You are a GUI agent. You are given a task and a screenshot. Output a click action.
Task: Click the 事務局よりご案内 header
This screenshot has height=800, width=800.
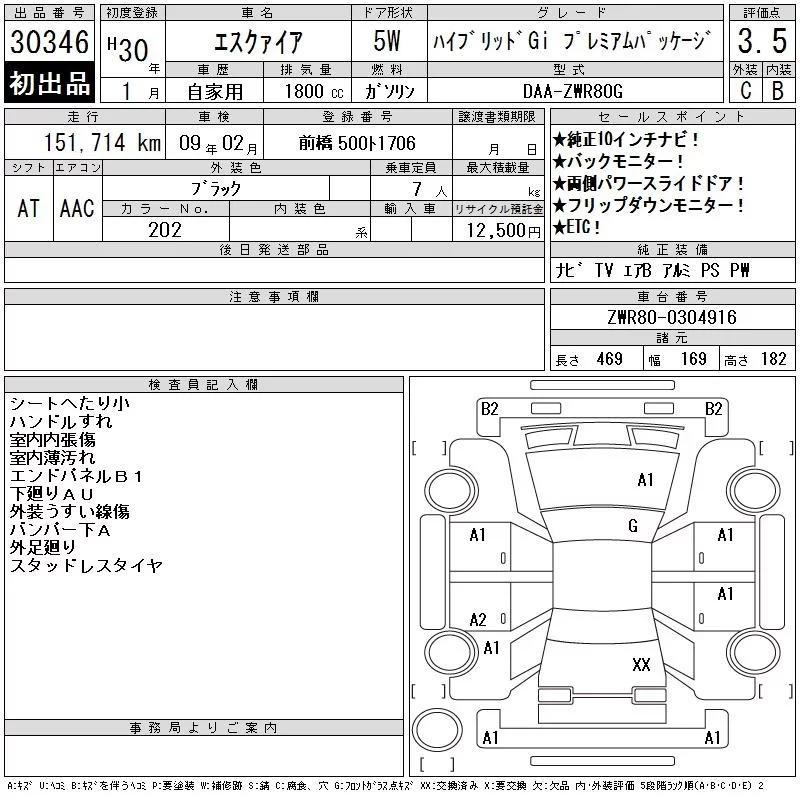[x=203, y=728]
